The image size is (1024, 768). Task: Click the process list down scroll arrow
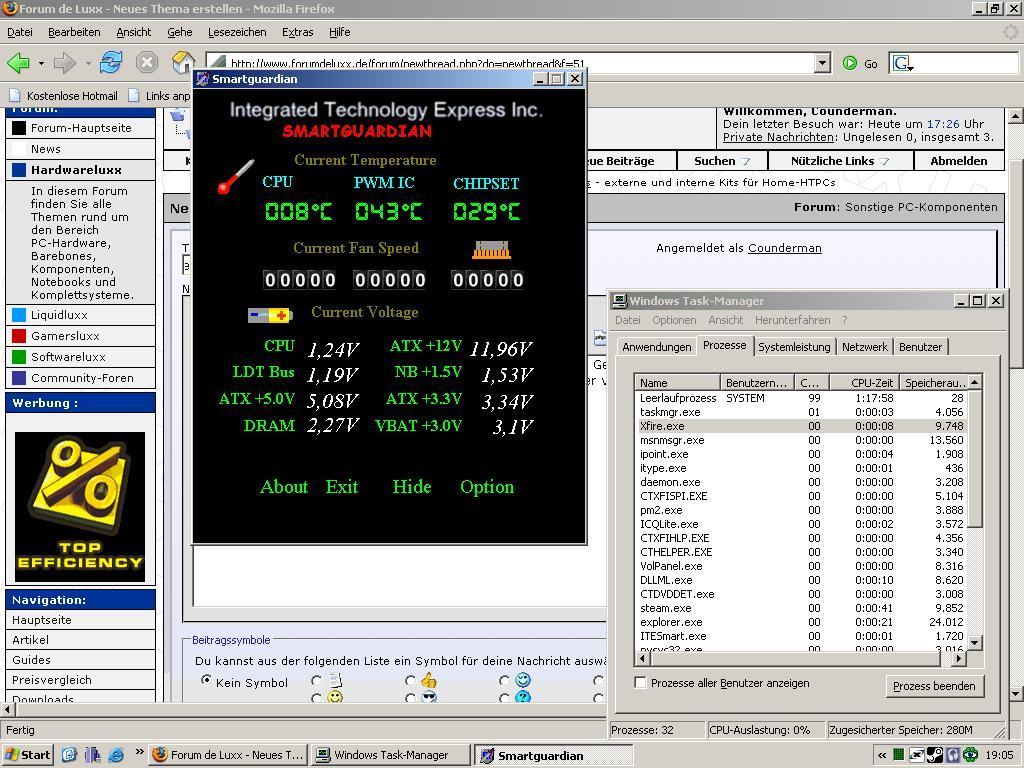click(x=974, y=643)
